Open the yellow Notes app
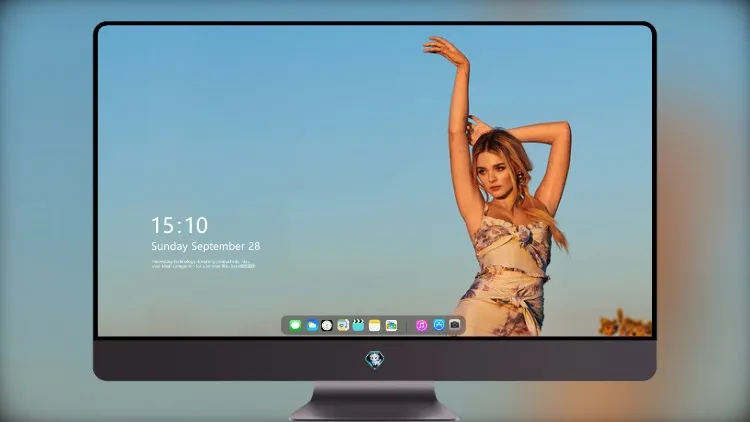The image size is (750, 422). click(x=375, y=325)
